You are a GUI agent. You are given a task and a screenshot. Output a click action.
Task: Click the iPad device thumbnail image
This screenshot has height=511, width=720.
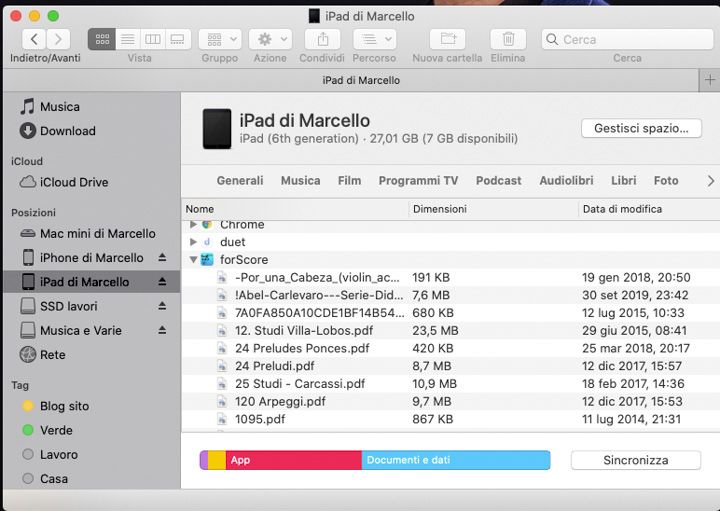point(217,129)
